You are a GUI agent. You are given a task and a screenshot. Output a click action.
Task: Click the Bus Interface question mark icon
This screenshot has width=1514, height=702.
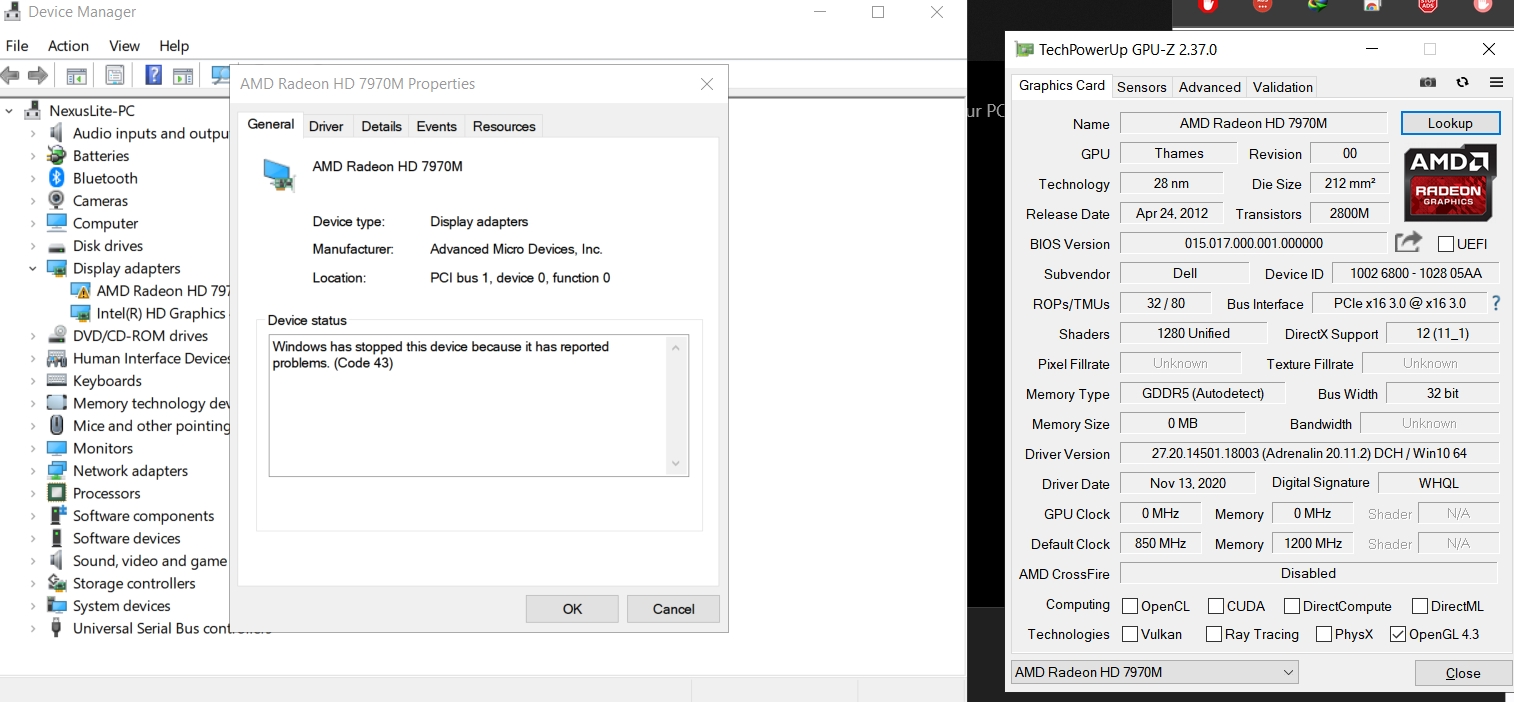[1496, 303]
